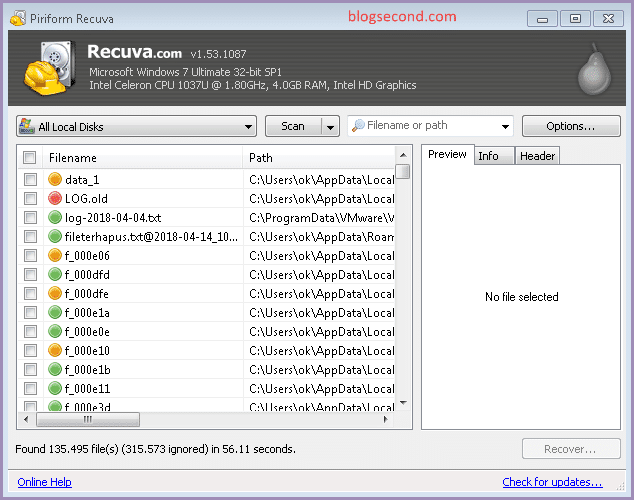
Task: Click the magnifier icon in the filename filter
Action: pos(358,126)
